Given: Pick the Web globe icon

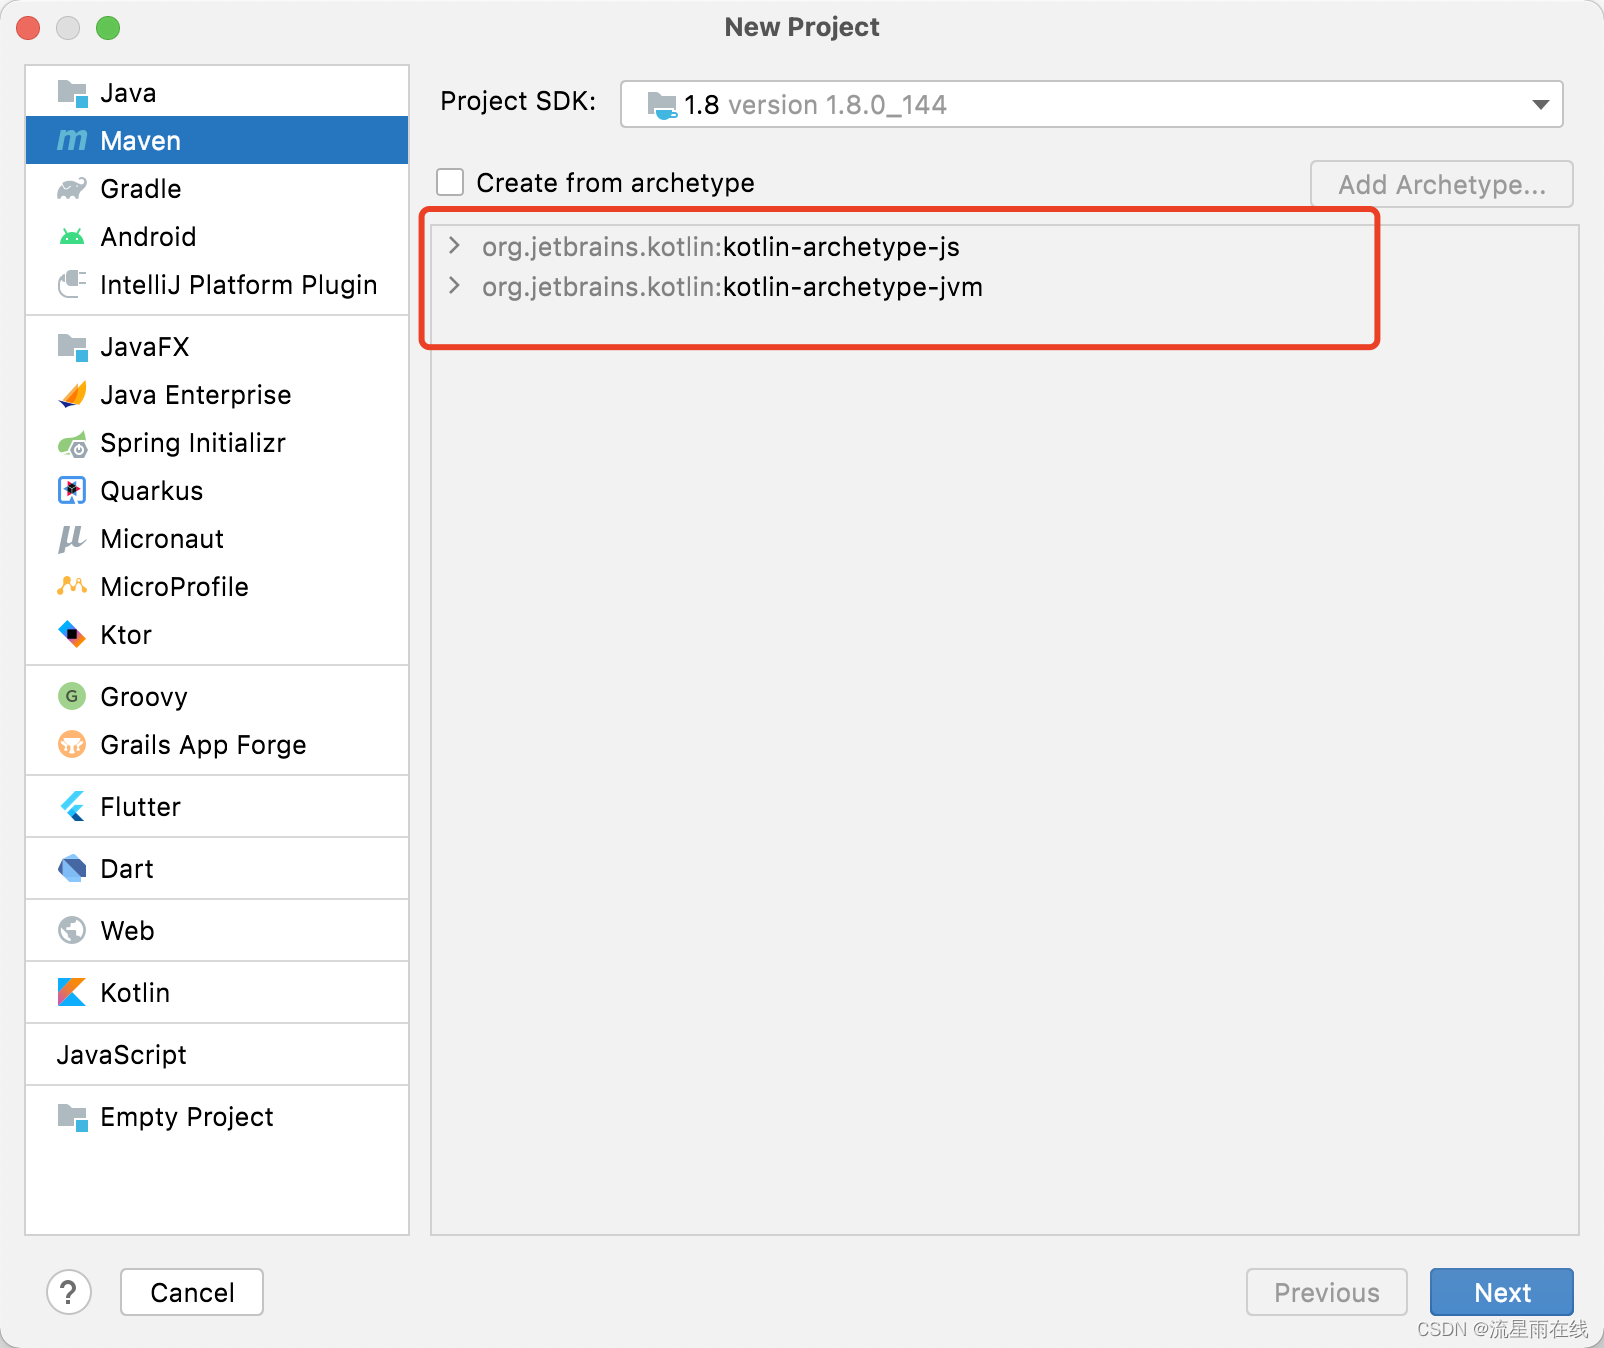Looking at the screenshot, I should [72, 931].
